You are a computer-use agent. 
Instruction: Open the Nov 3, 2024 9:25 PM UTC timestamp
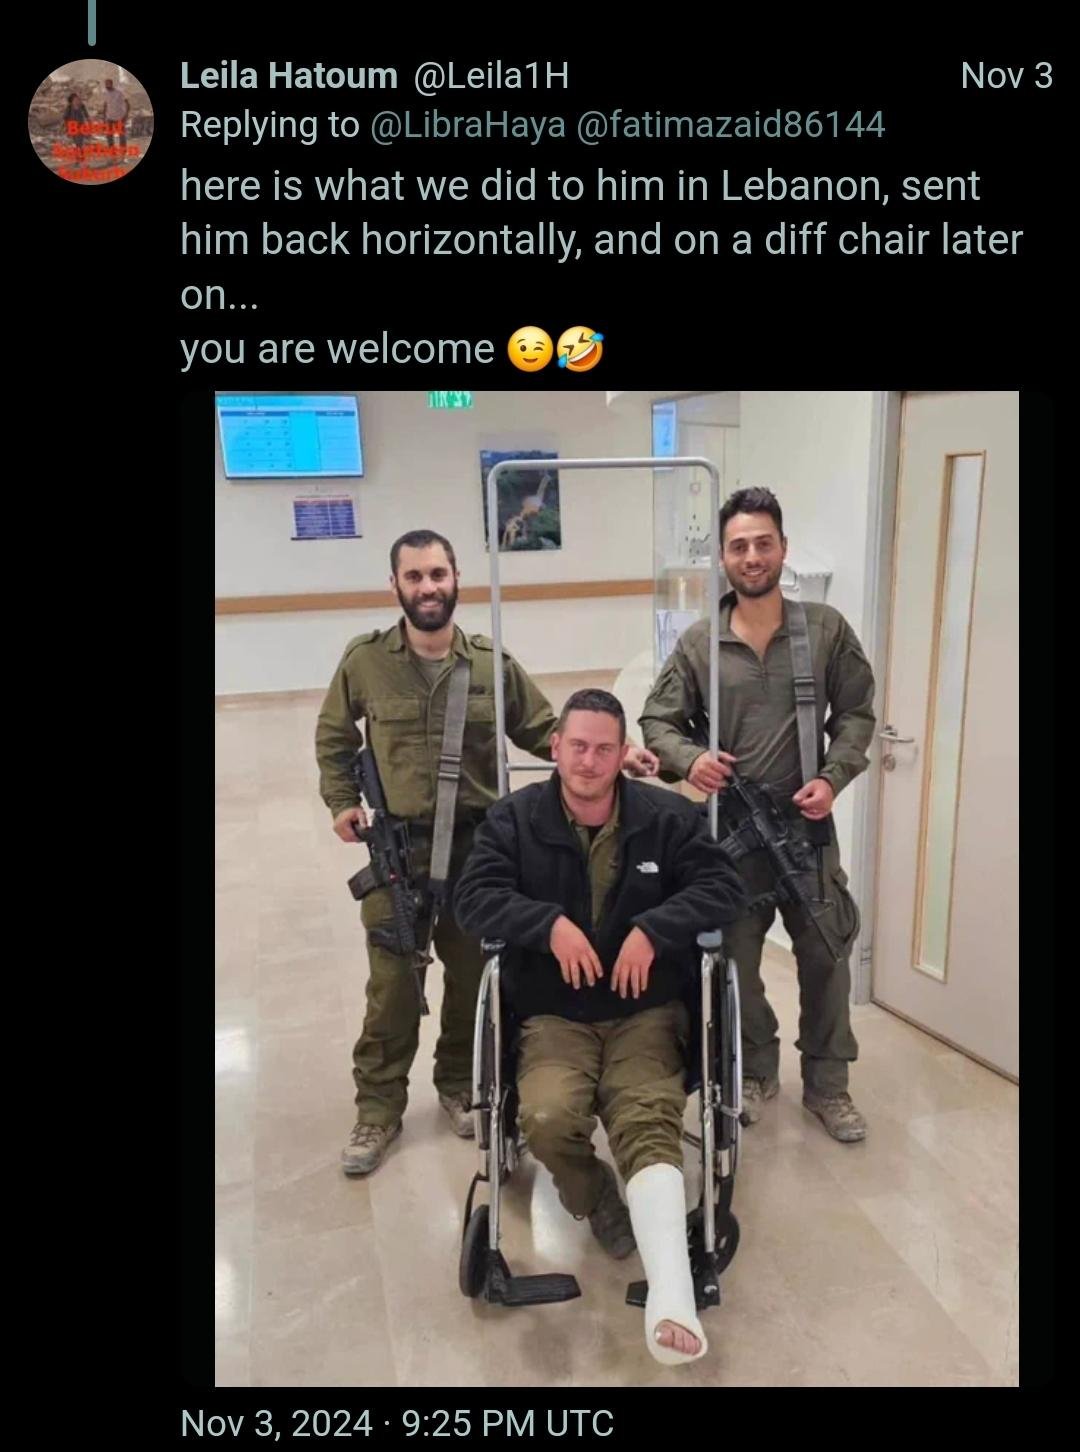tap(397, 1422)
